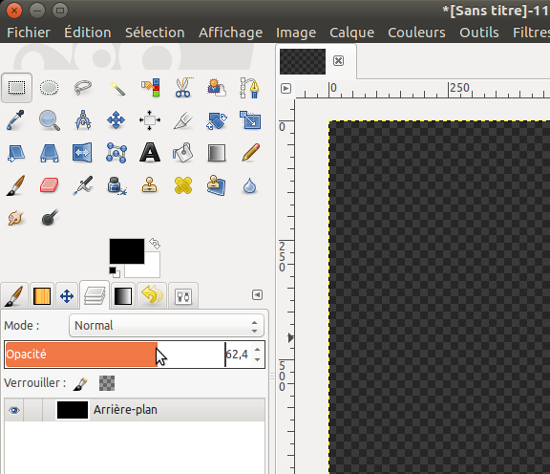Select the Arrière-plan layer thumbnail
Screen dimensions: 550x474
[x=72, y=410]
